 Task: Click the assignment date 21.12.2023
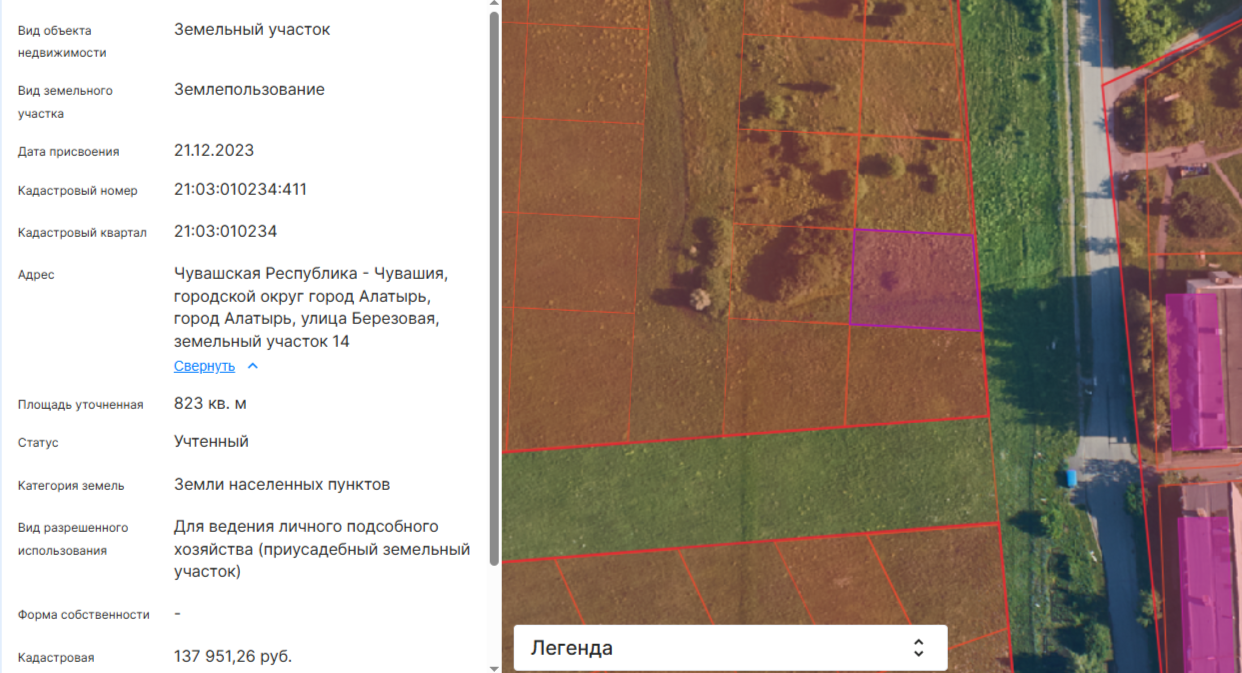pos(214,150)
